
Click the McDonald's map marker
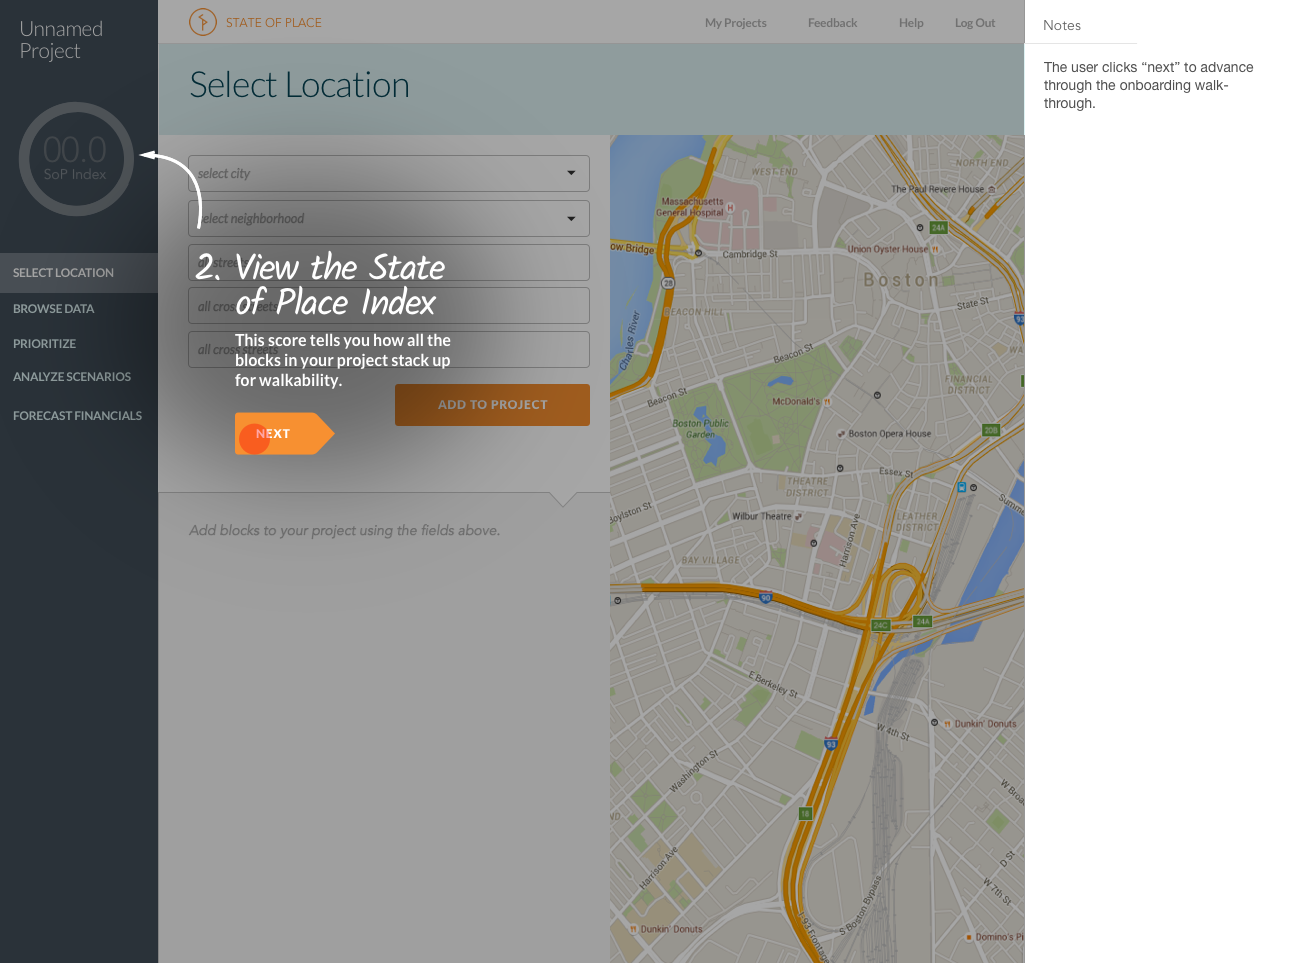coord(801,401)
